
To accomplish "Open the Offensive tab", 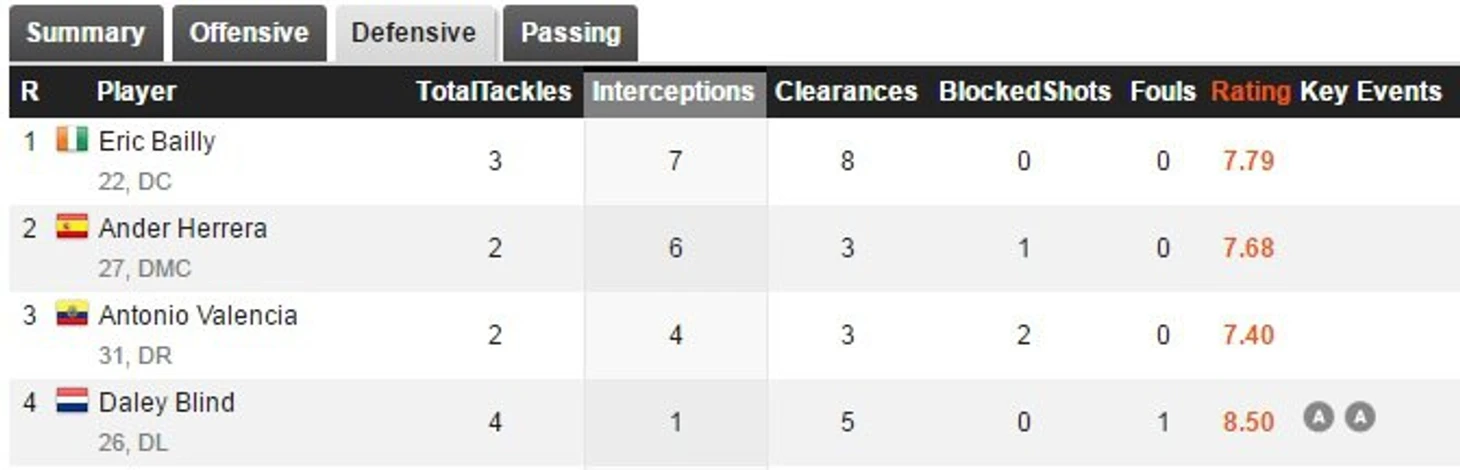I will coord(249,33).
